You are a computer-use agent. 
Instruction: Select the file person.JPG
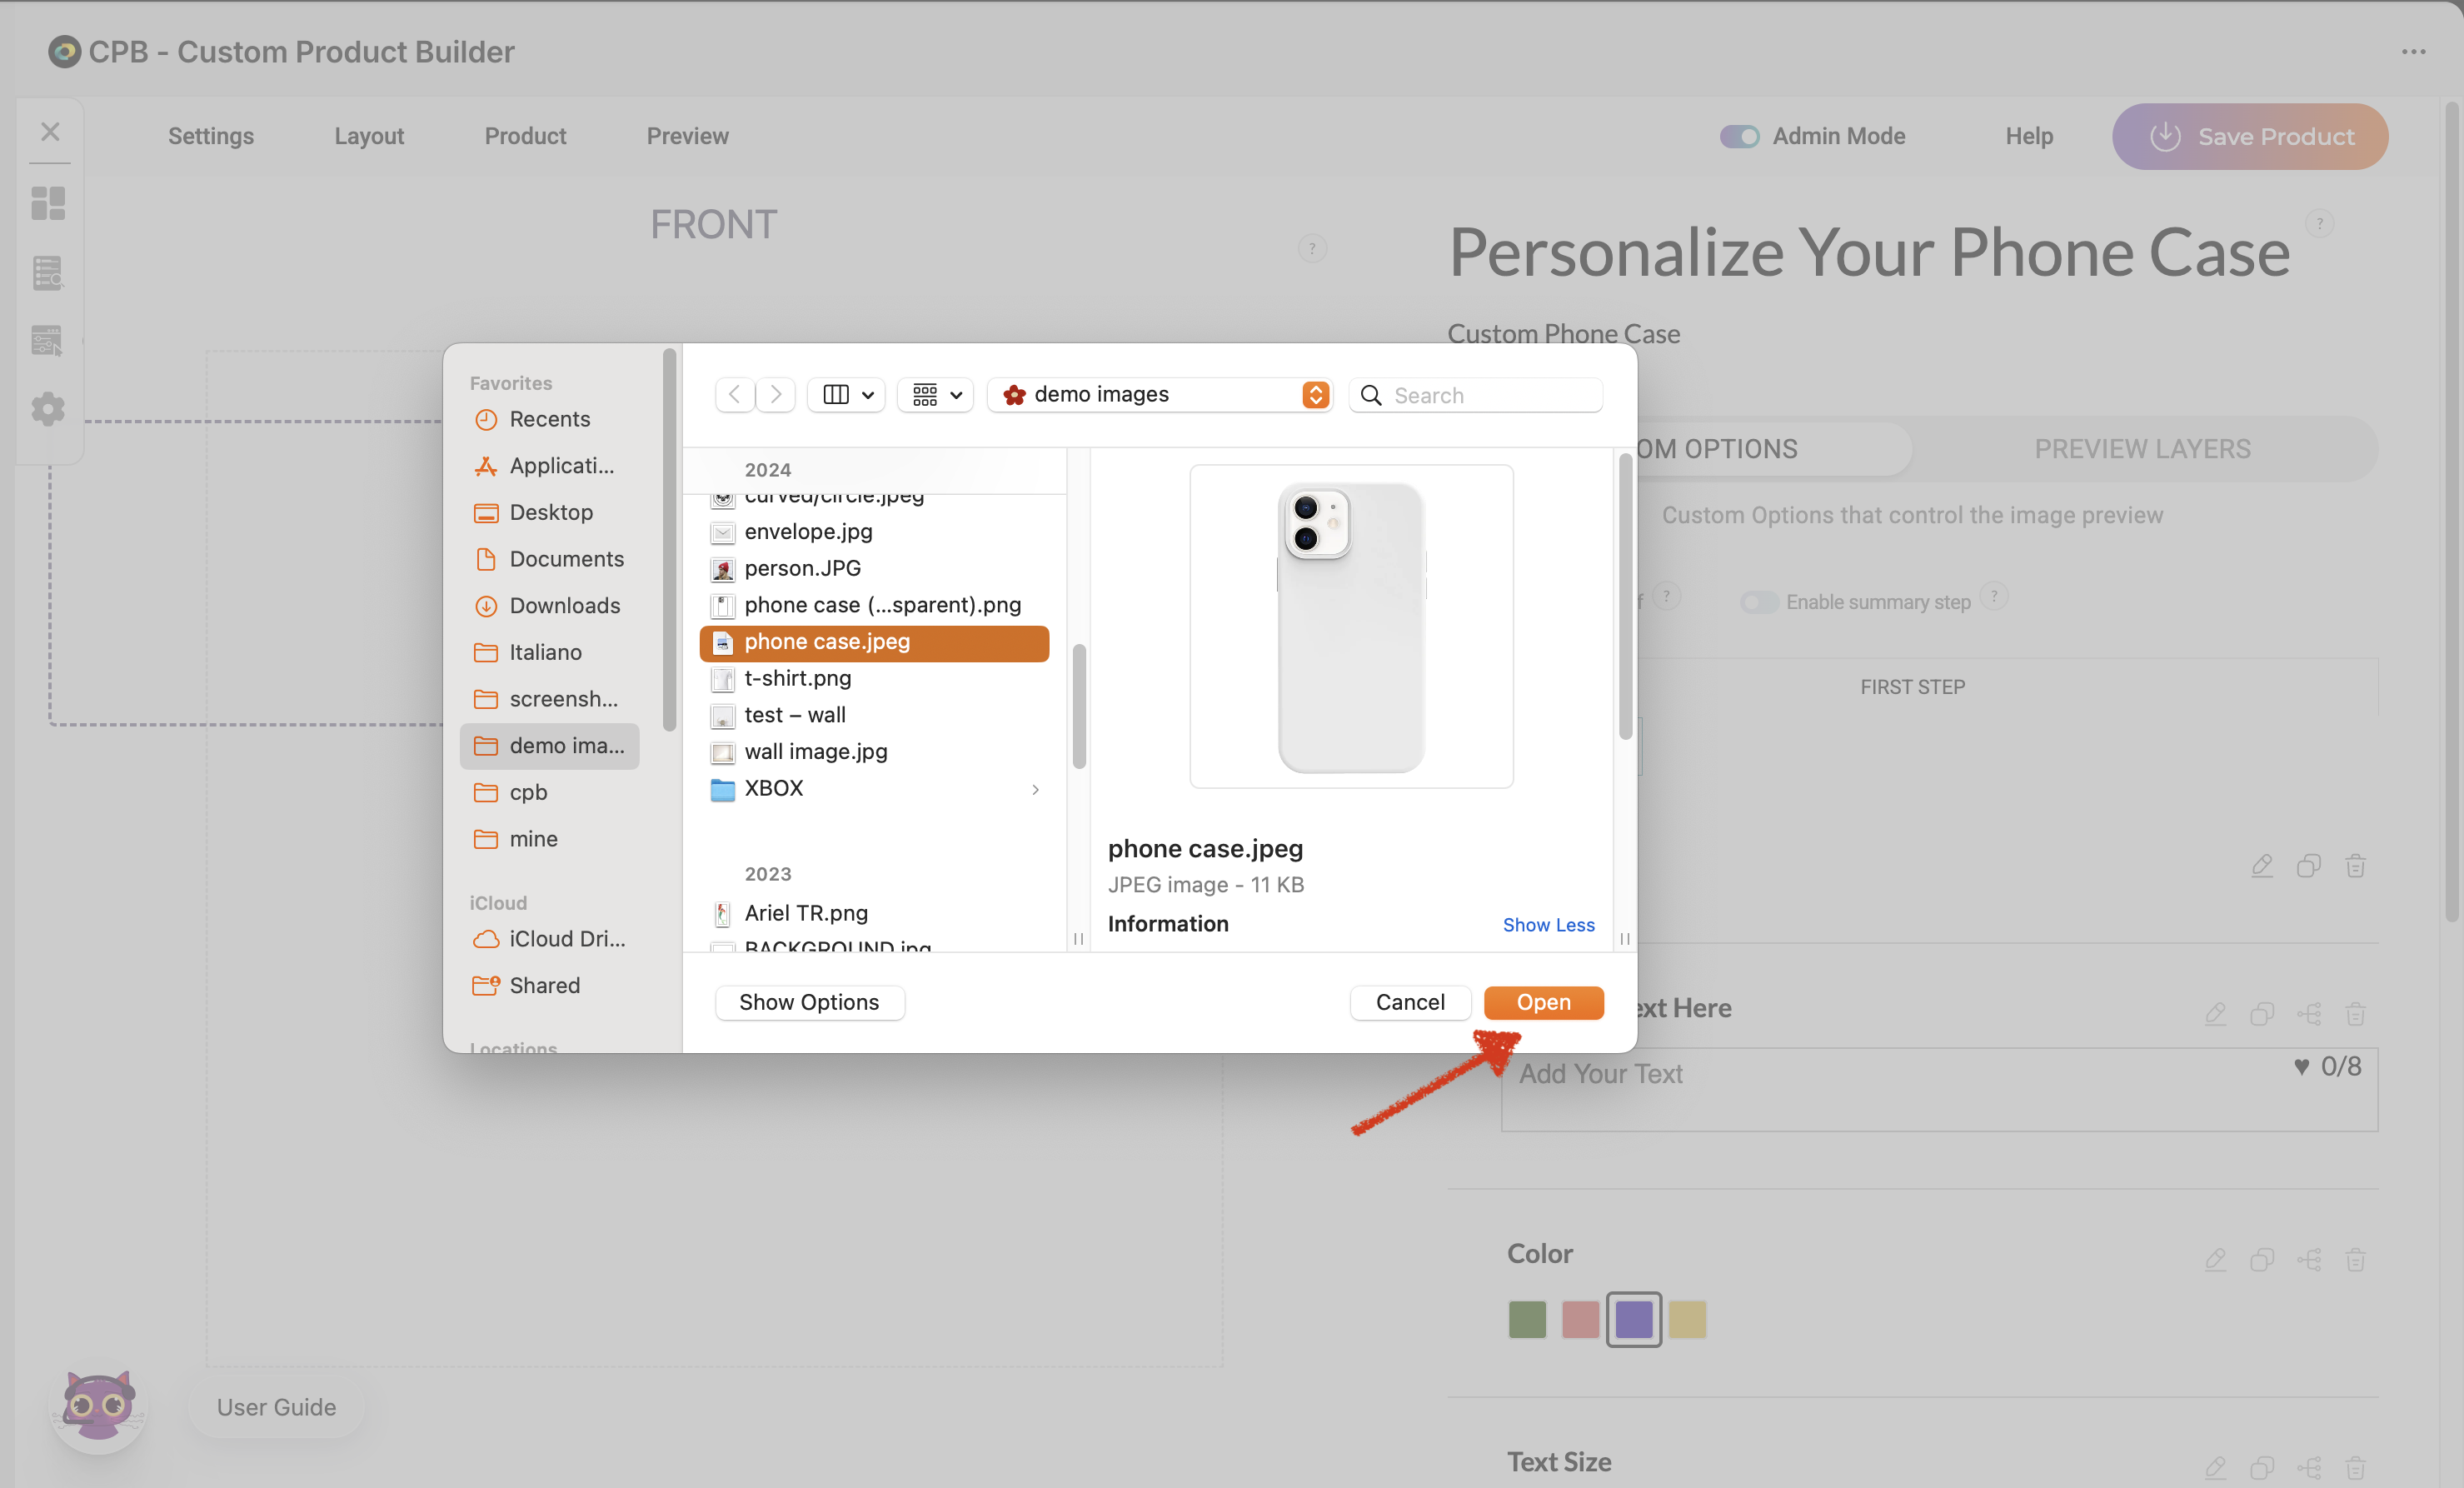tap(875, 568)
